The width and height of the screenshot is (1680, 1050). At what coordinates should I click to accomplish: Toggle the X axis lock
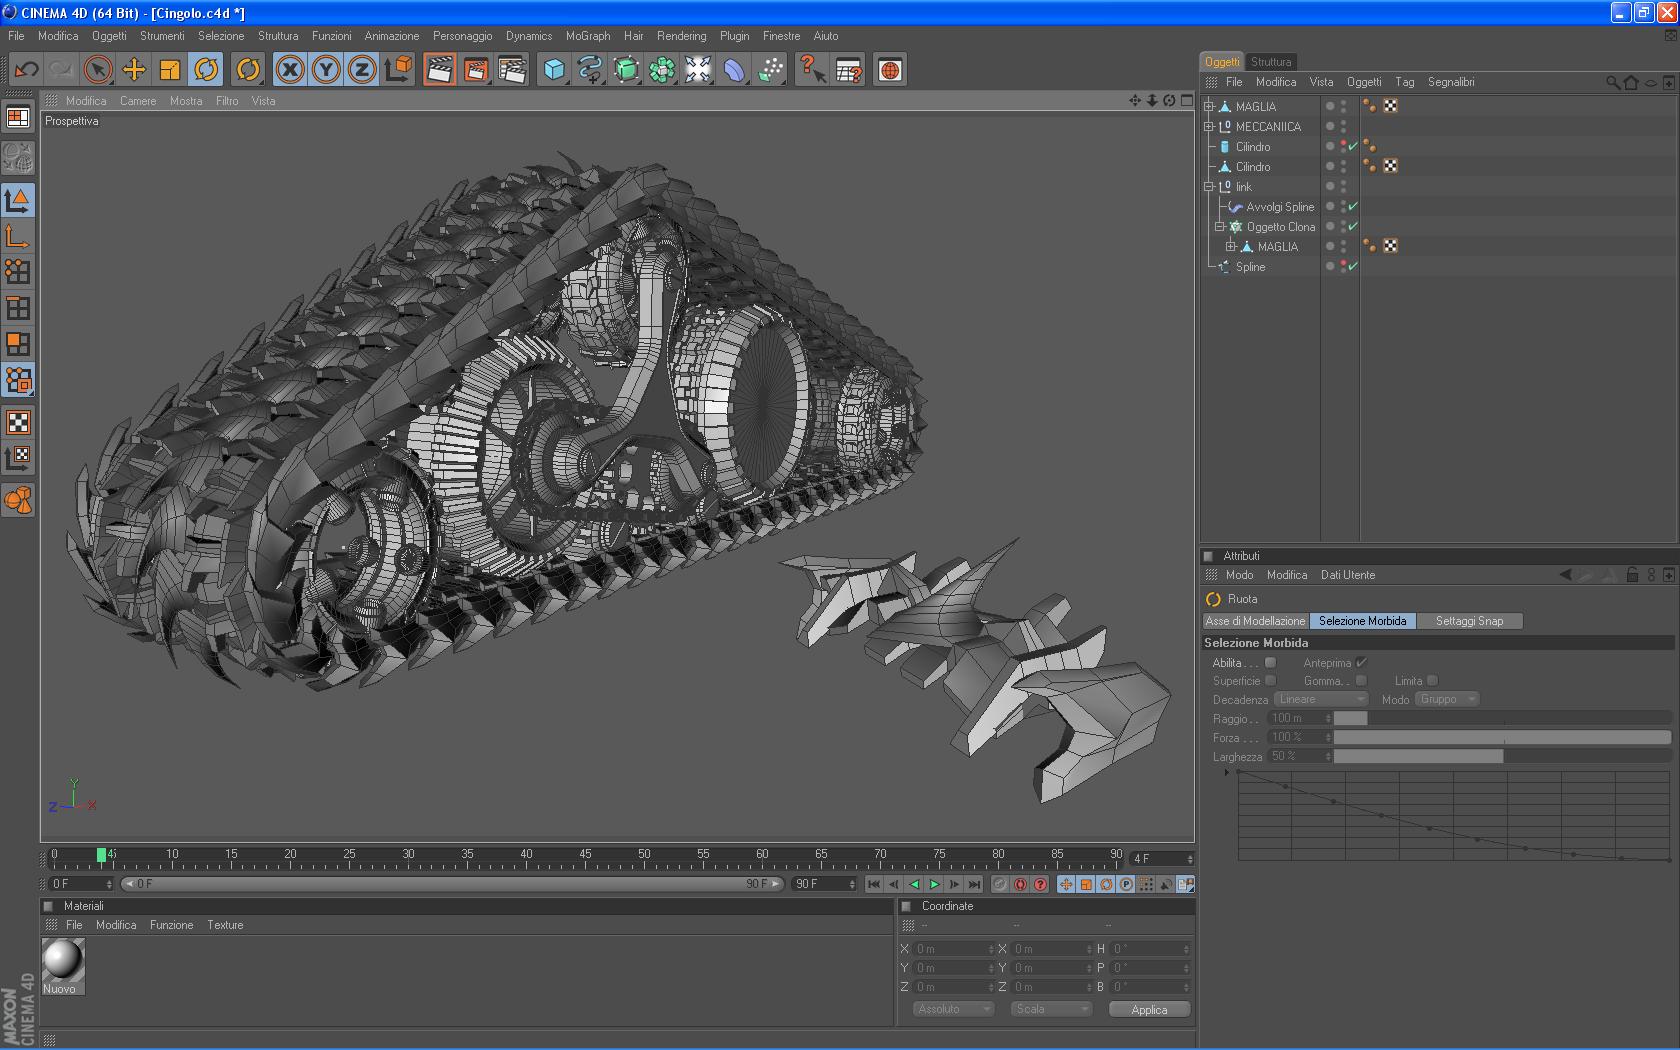coord(290,70)
